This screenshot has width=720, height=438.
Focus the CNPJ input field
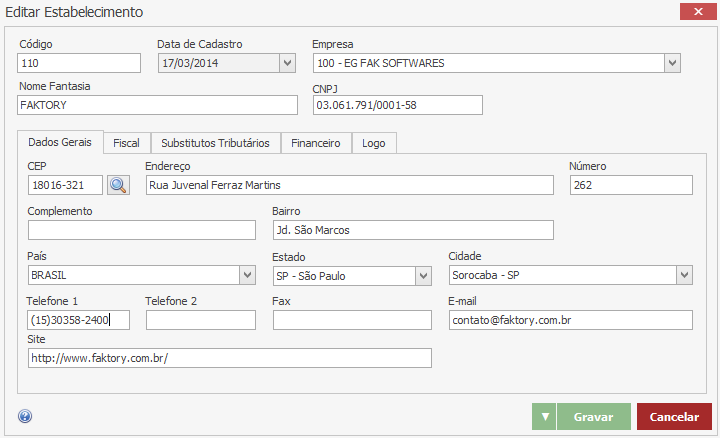(x=397, y=105)
